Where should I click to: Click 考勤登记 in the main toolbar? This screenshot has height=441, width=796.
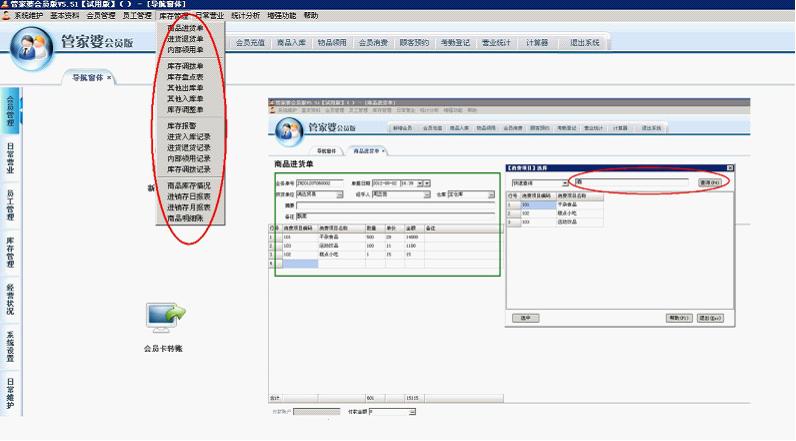pyautogui.click(x=455, y=43)
